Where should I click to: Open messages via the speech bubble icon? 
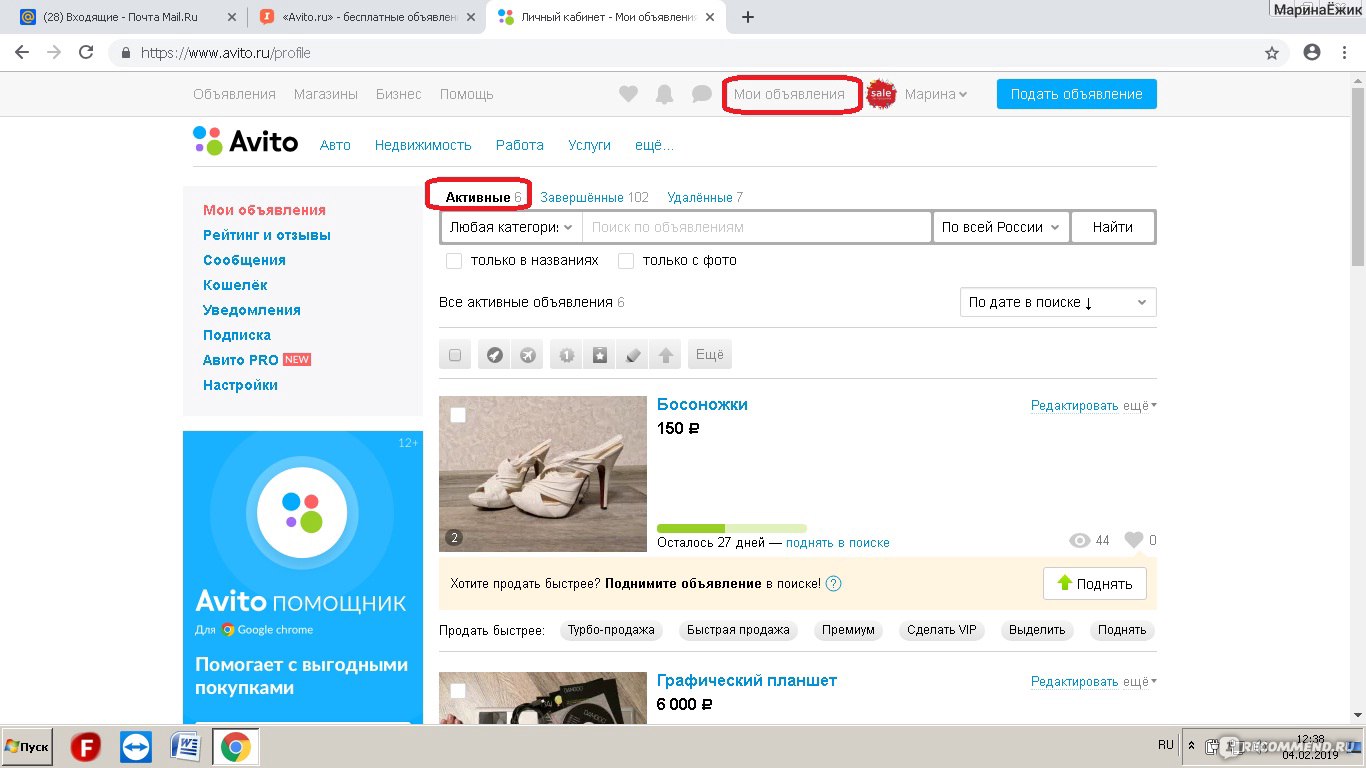click(x=702, y=94)
